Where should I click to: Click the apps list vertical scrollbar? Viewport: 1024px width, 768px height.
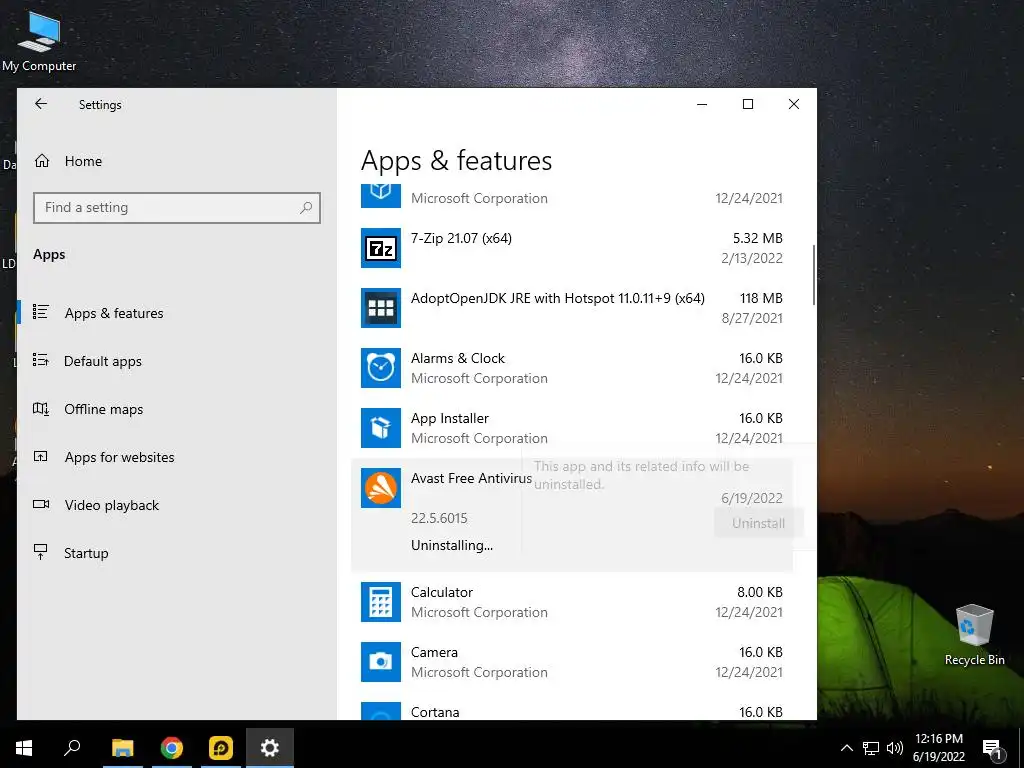point(814,274)
